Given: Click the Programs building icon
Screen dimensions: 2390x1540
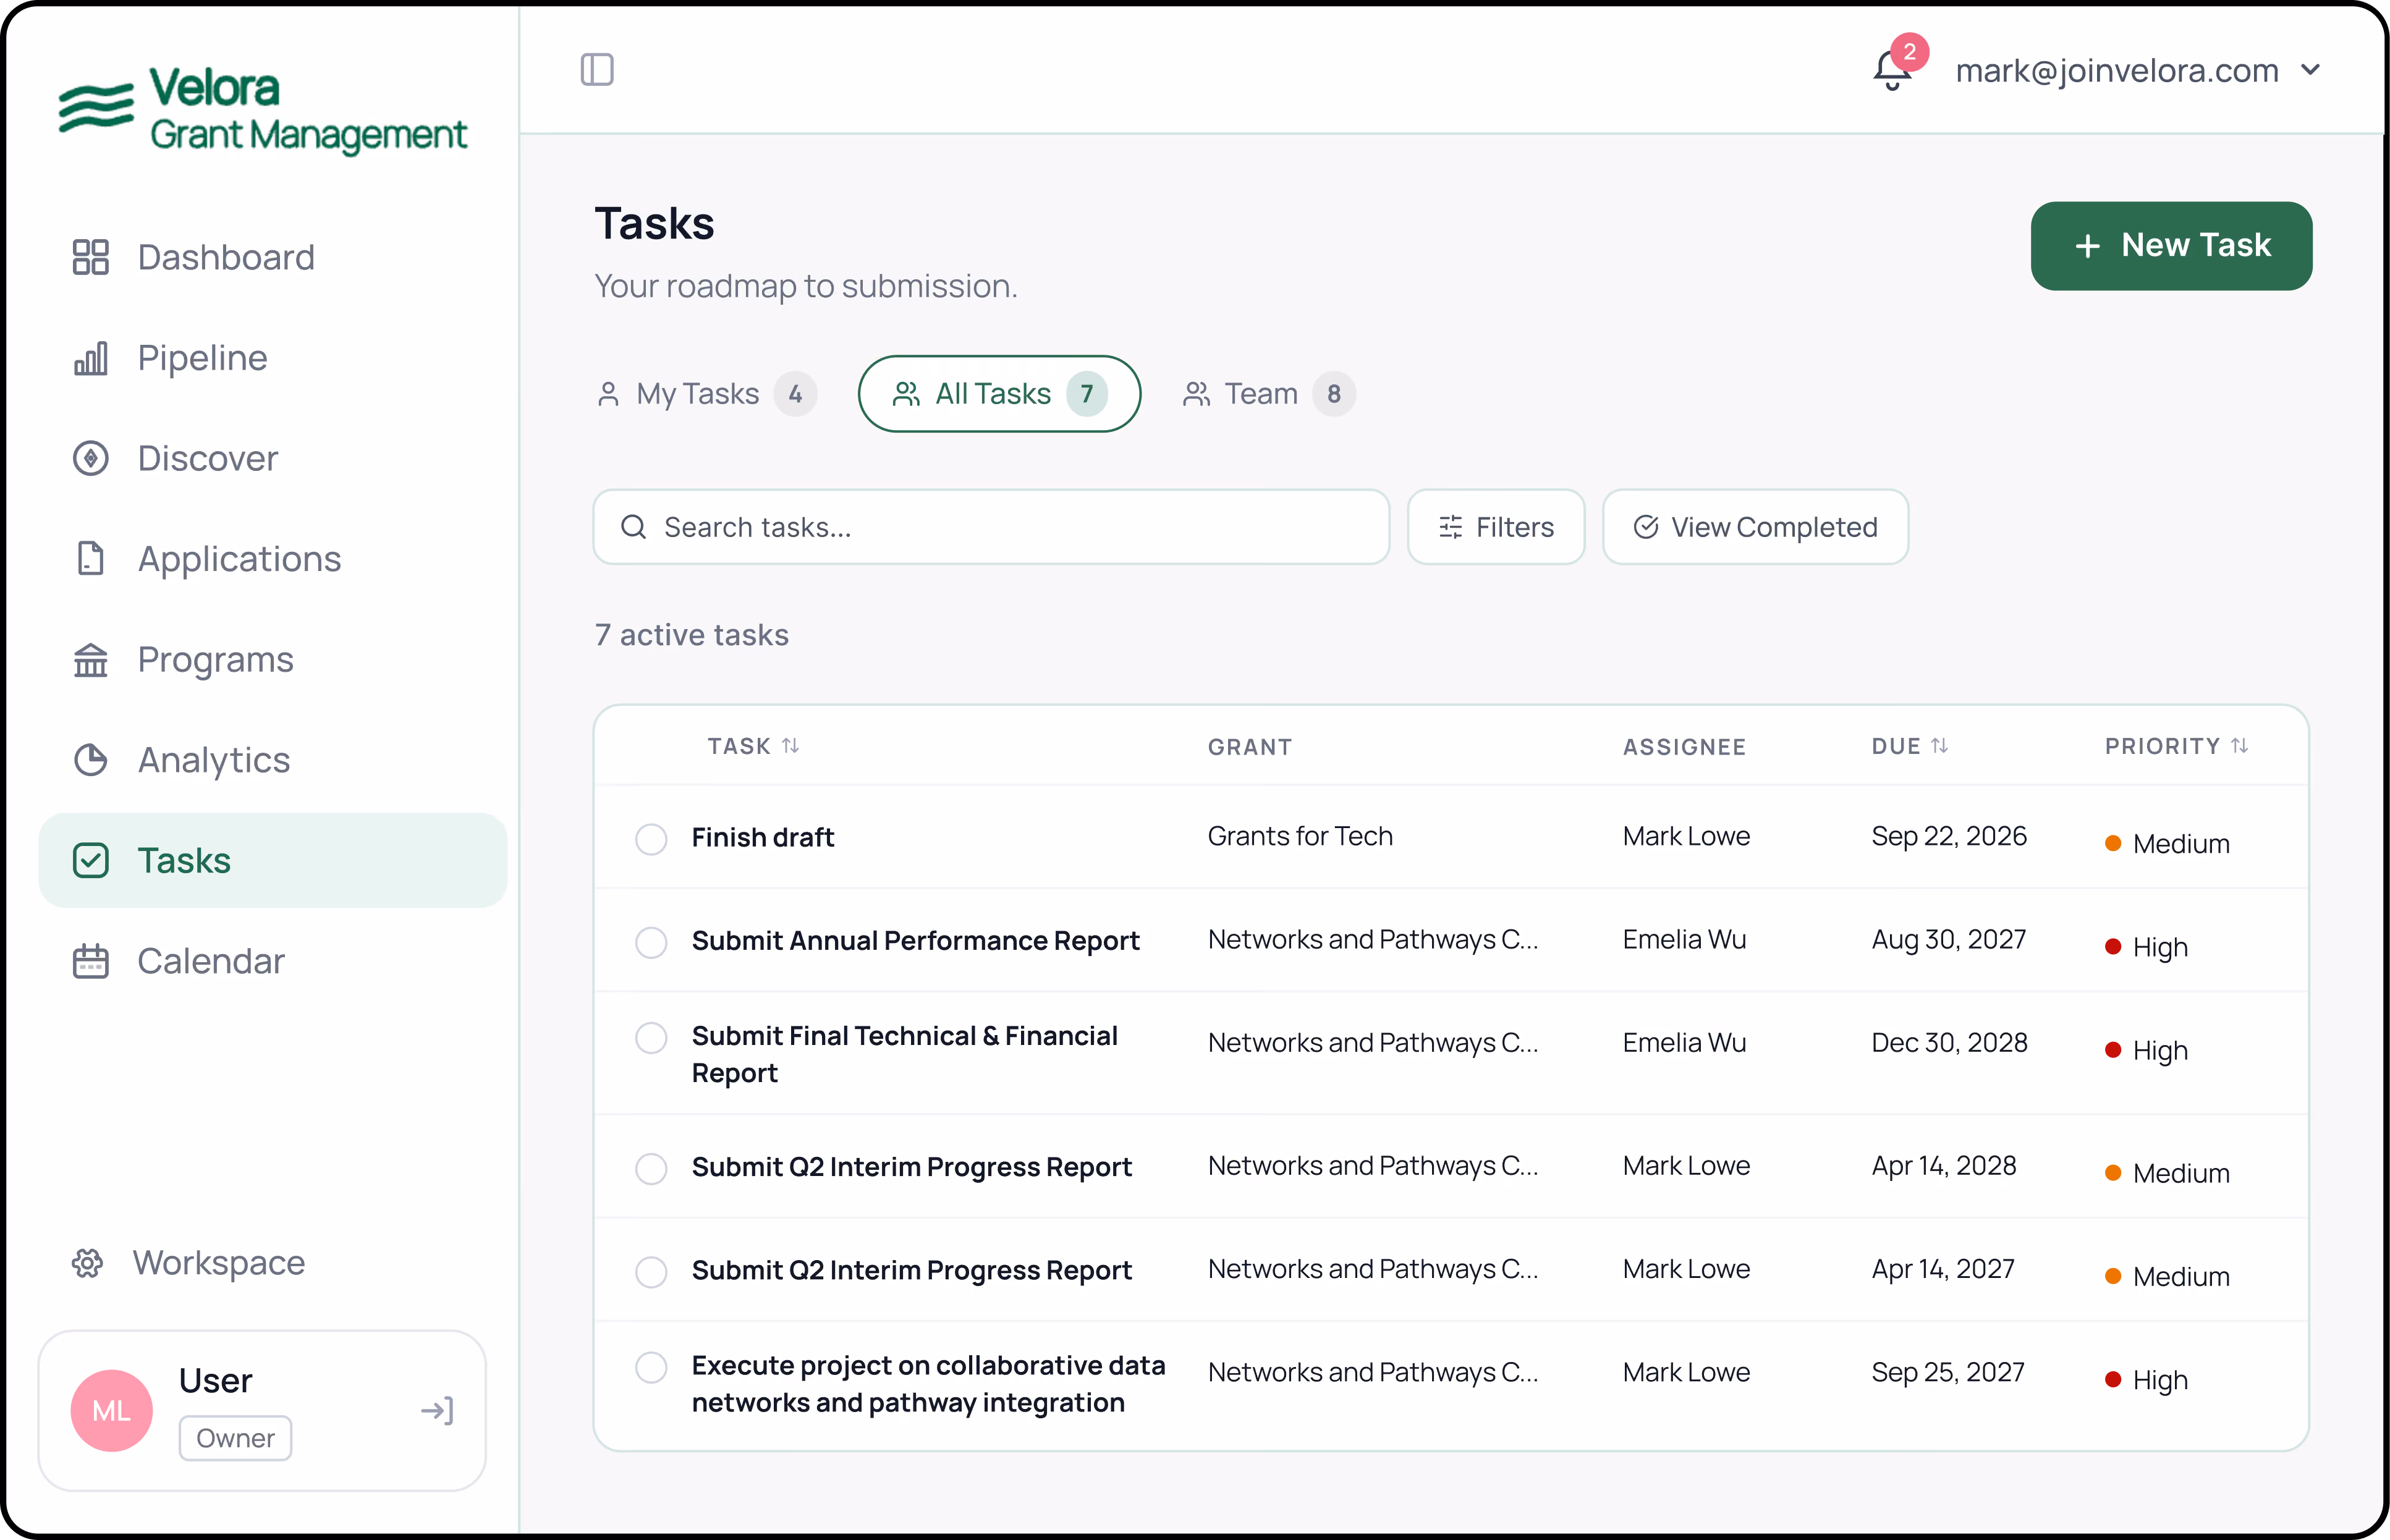Looking at the screenshot, I should coord(91,659).
